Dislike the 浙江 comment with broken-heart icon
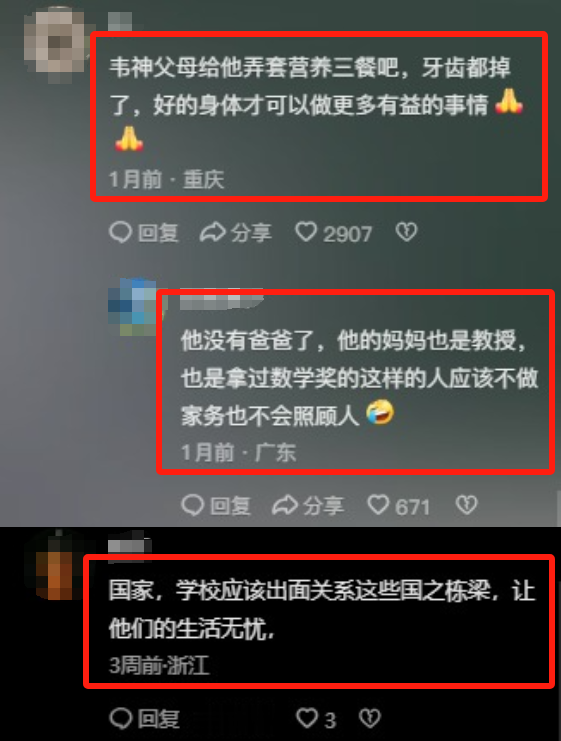The width and height of the screenshot is (561, 741). pyautogui.click(x=370, y=719)
